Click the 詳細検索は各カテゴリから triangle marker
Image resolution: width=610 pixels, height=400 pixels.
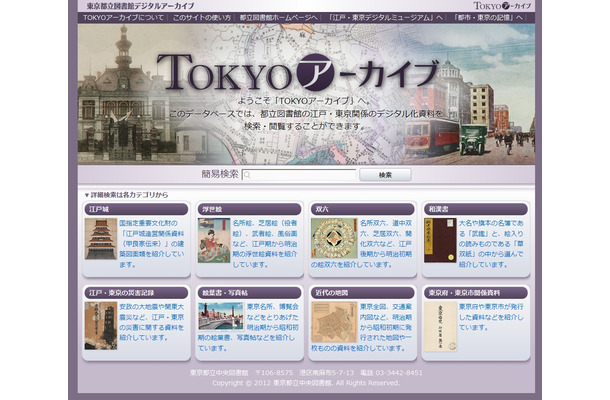87,195
